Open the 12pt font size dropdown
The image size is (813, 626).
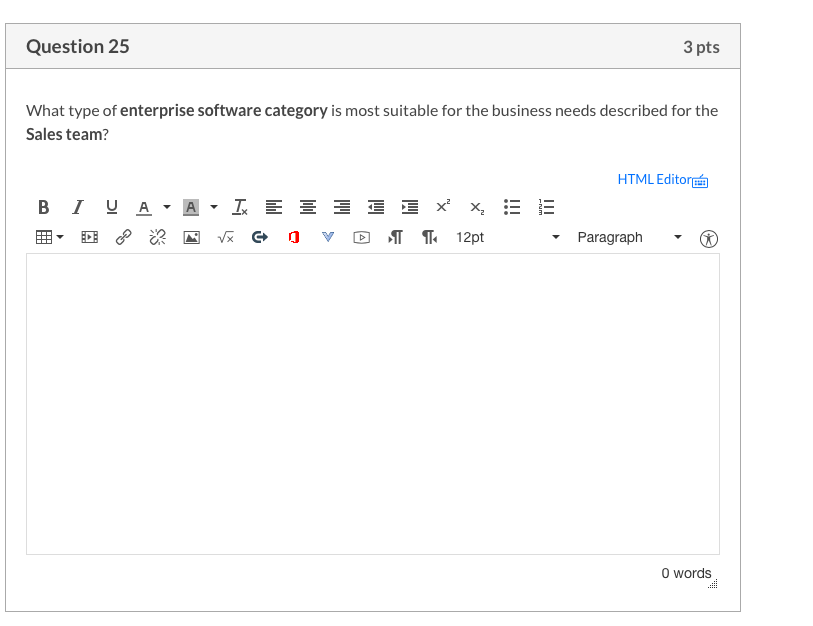[x=508, y=238]
